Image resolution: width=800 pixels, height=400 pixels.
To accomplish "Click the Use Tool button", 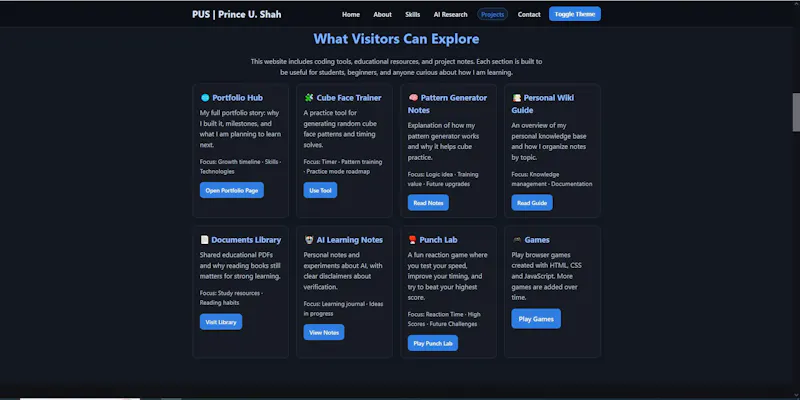I will coord(320,190).
